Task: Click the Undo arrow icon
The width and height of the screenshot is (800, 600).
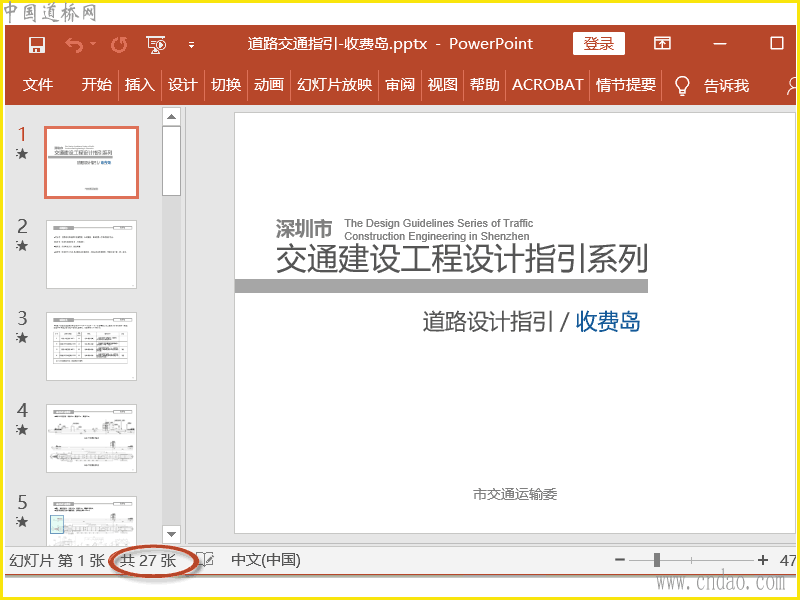Action: [x=74, y=45]
